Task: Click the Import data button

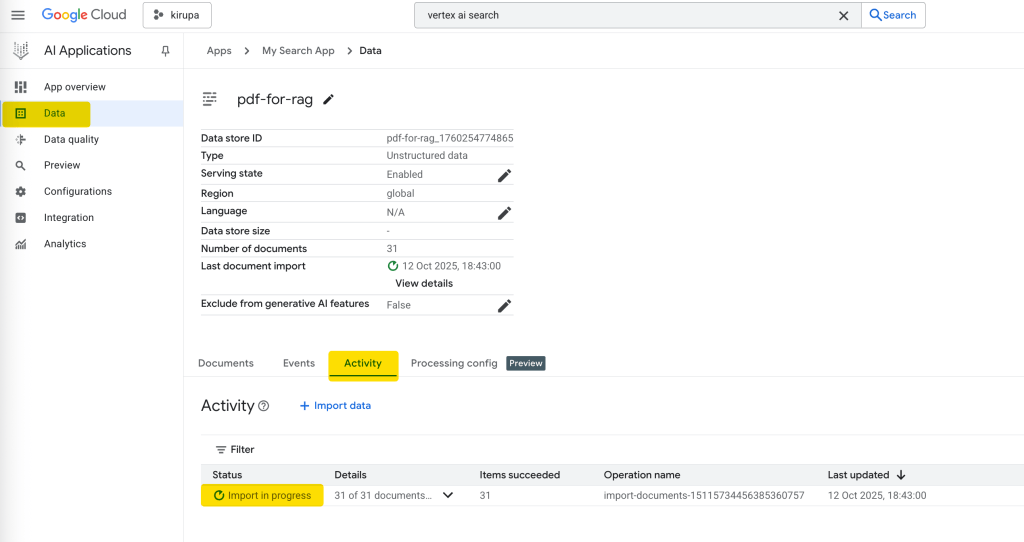Action: (x=335, y=406)
